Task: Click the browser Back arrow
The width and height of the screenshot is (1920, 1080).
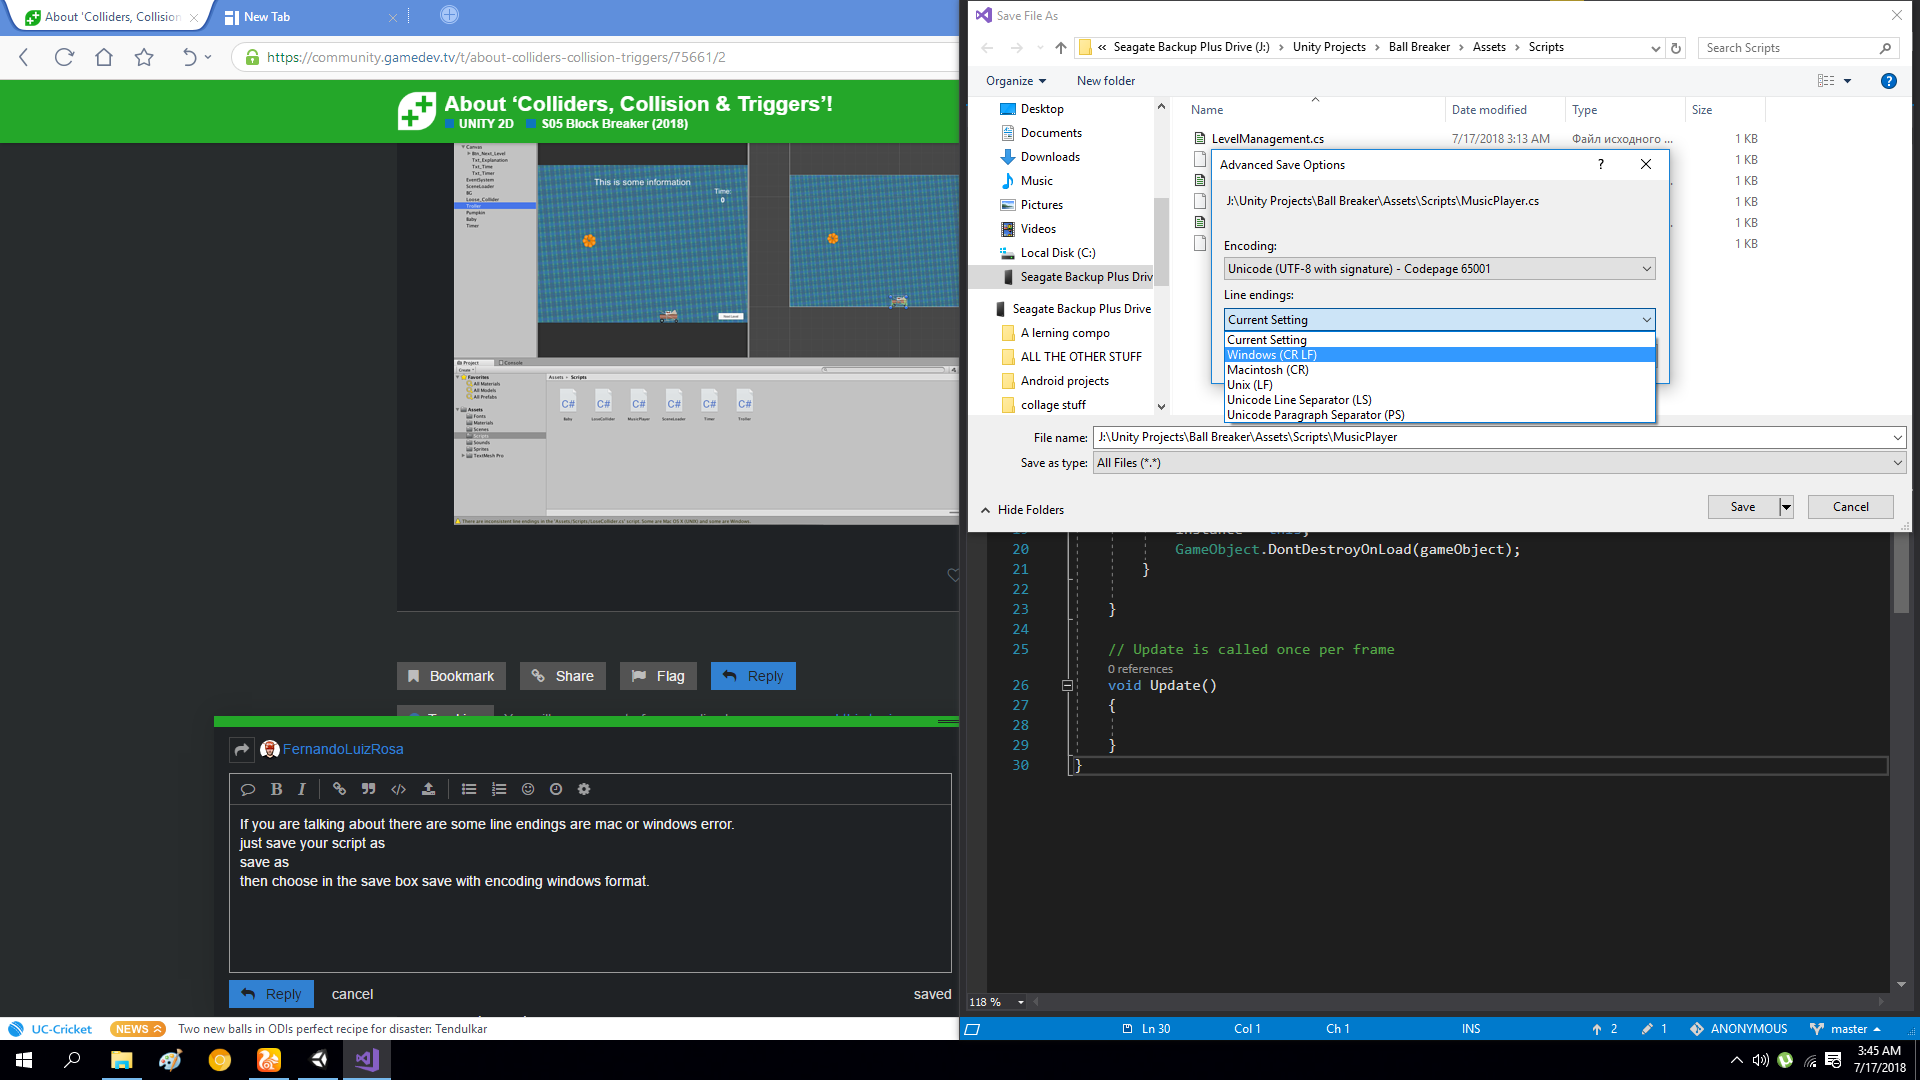Action: click(x=24, y=57)
